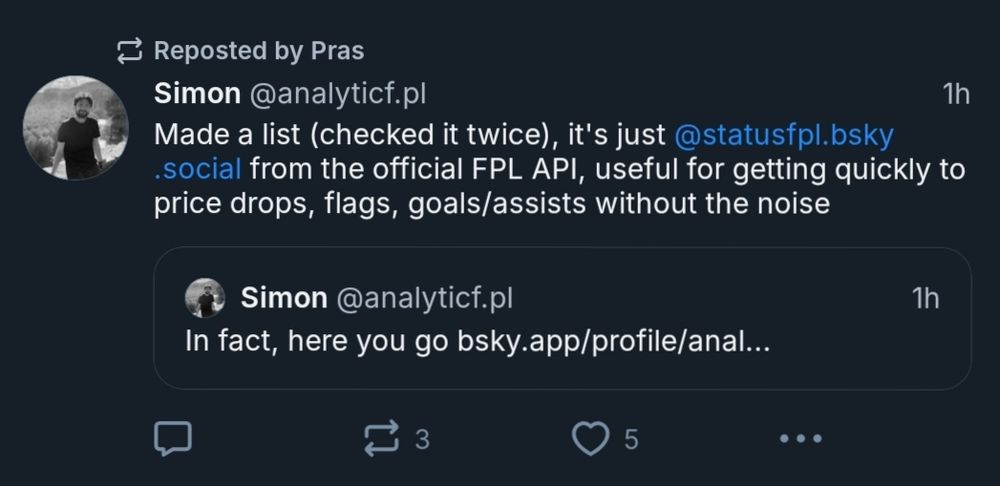Like the post with heart icon
Screen dimensions: 1000x486
[x=590, y=437]
